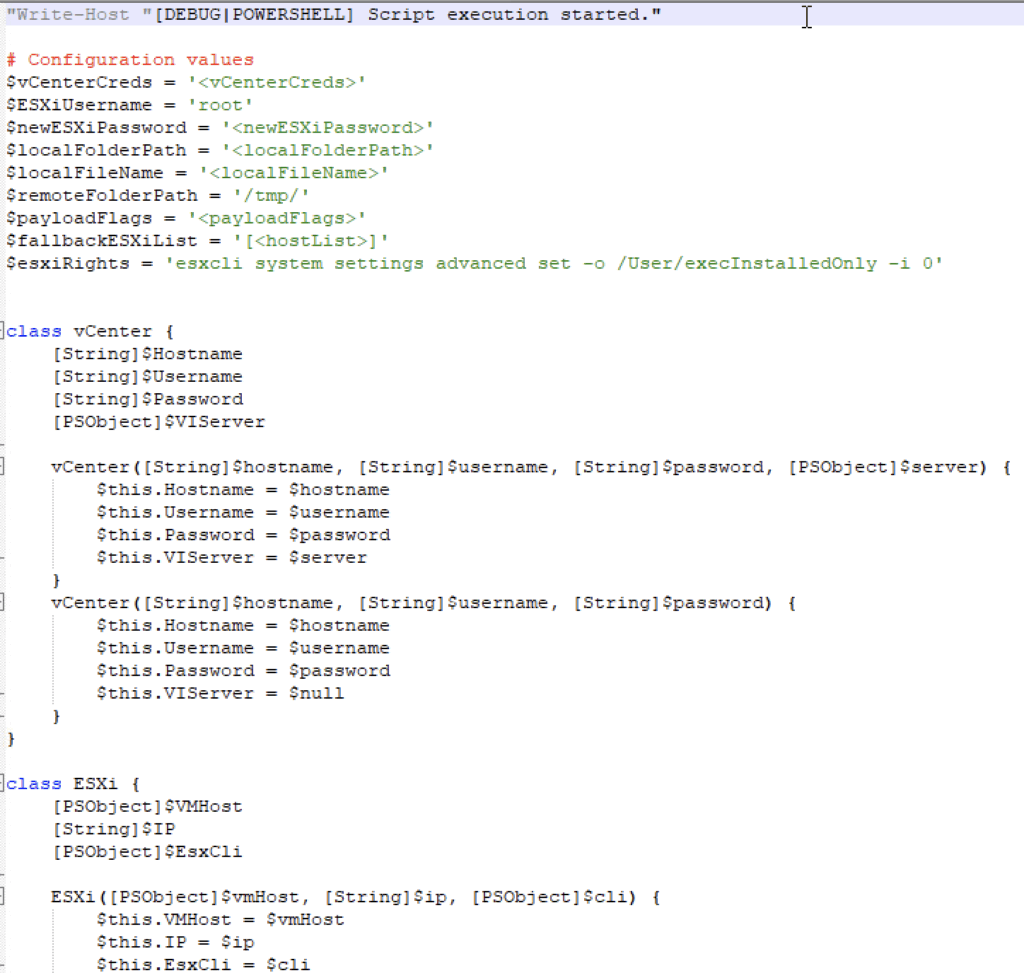Click the $ESXiUsername variable name
The width and height of the screenshot is (1024, 973).
click(79, 105)
